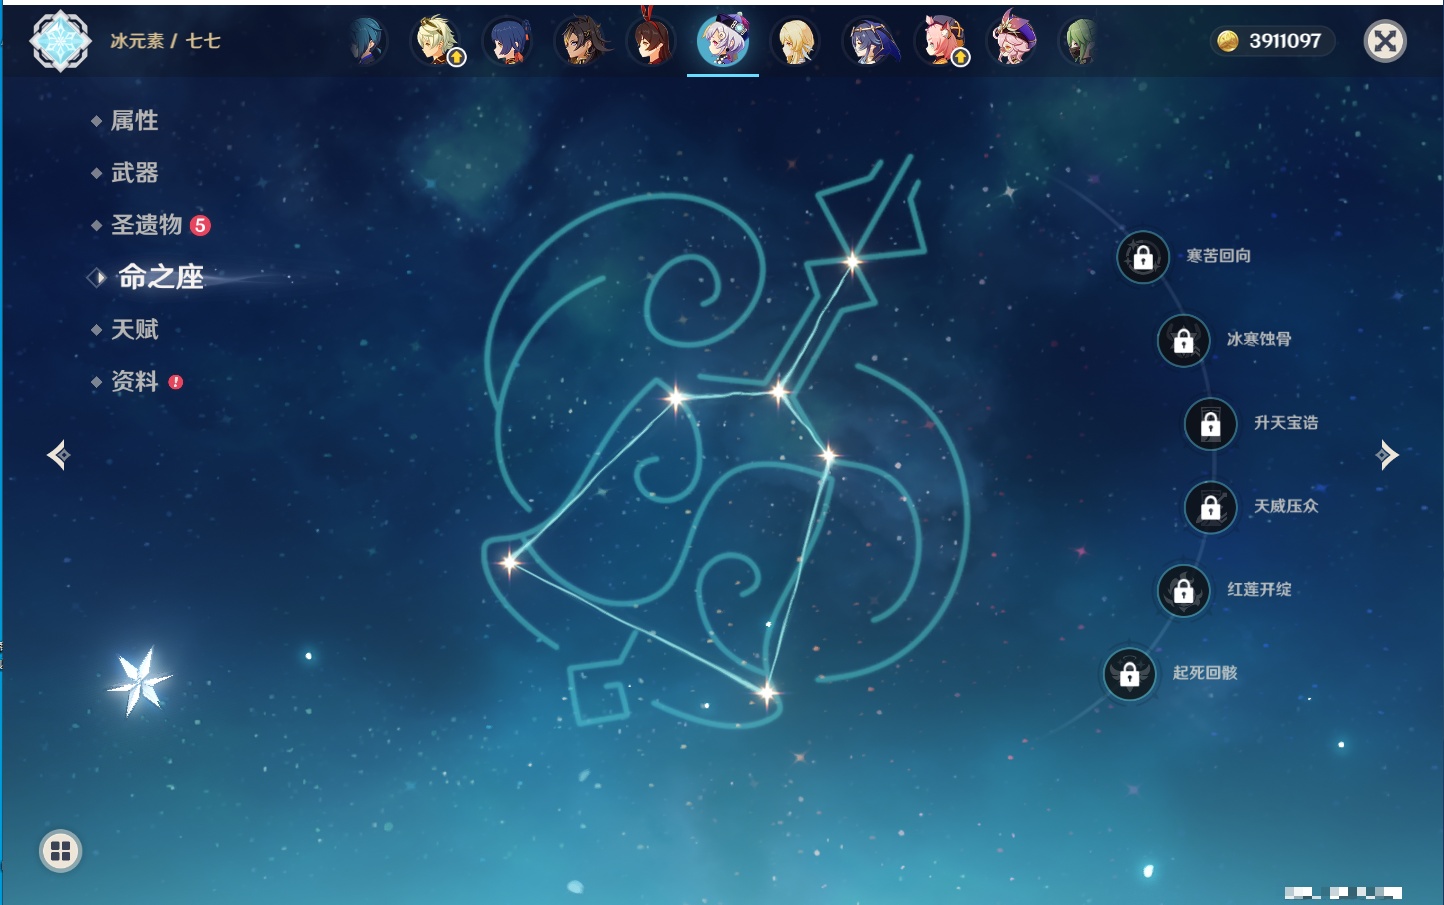Image resolution: width=1444 pixels, height=905 pixels.
Task: Click the bottommost glowing star node of the constellation
Action: (767, 691)
